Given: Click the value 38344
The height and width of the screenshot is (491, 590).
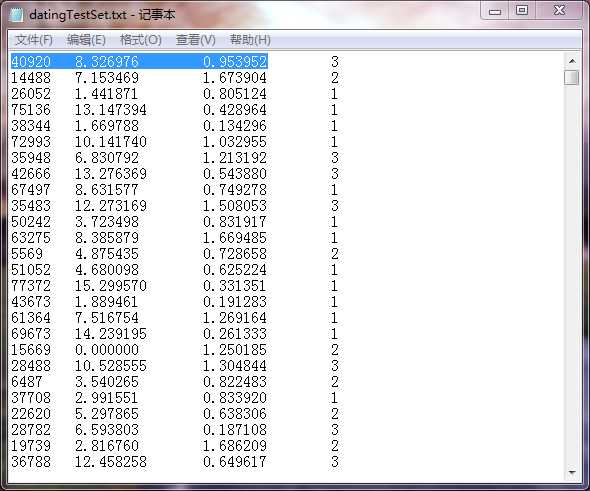Looking at the screenshot, I should pyautogui.click(x=31, y=126).
